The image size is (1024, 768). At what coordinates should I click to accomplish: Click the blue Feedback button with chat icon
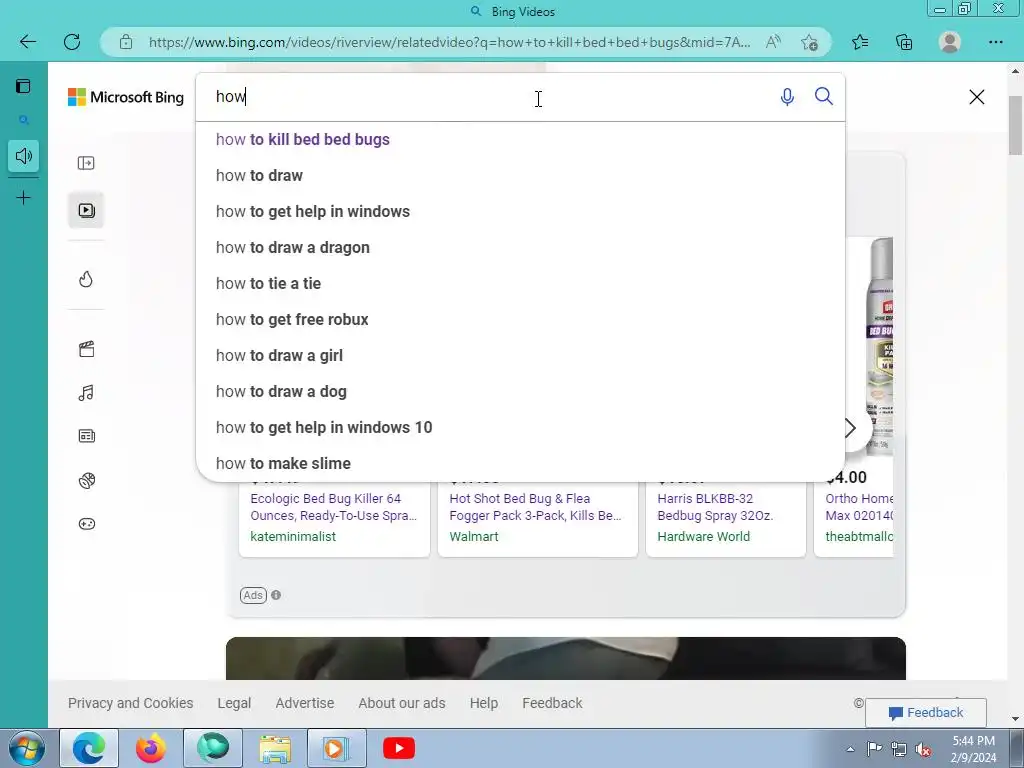click(925, 712)
